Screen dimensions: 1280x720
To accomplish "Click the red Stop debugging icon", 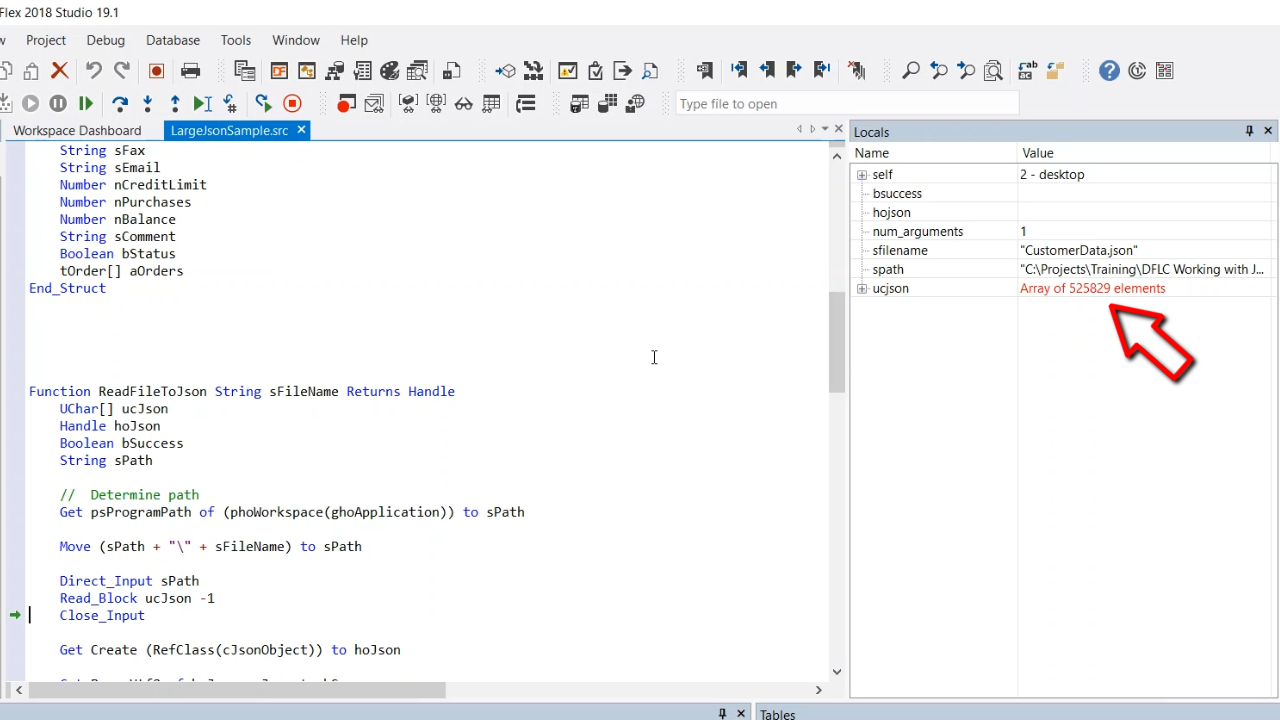I will pyautogui.click(x=292, y=103).
